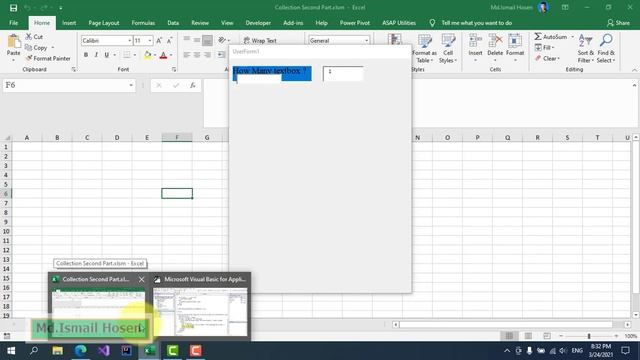Open Visual Studio from taskbar

pyautogui.click(x=104, y=351)
